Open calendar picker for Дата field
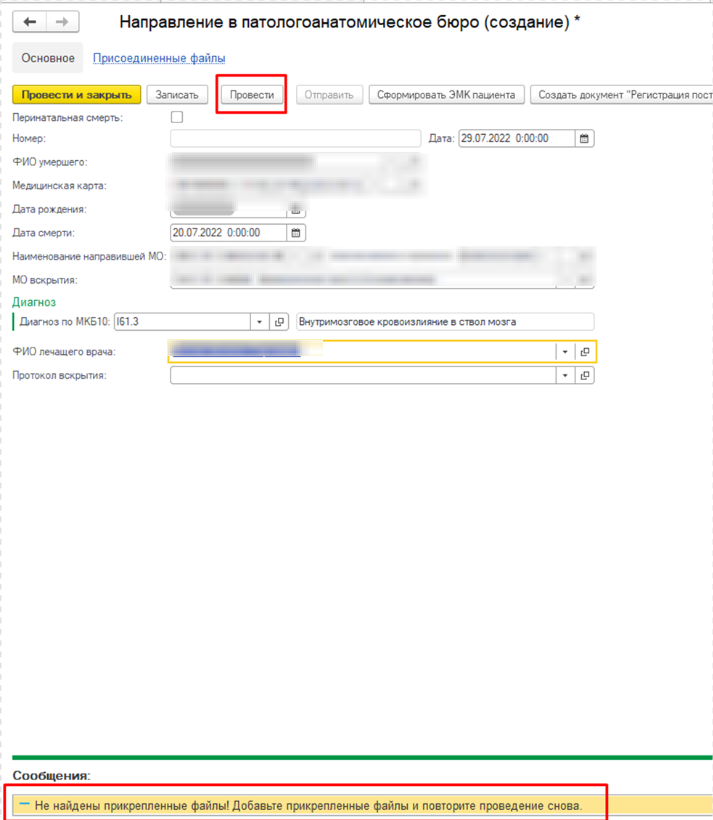This screenshot has height=820, width=713. (585, 139)
